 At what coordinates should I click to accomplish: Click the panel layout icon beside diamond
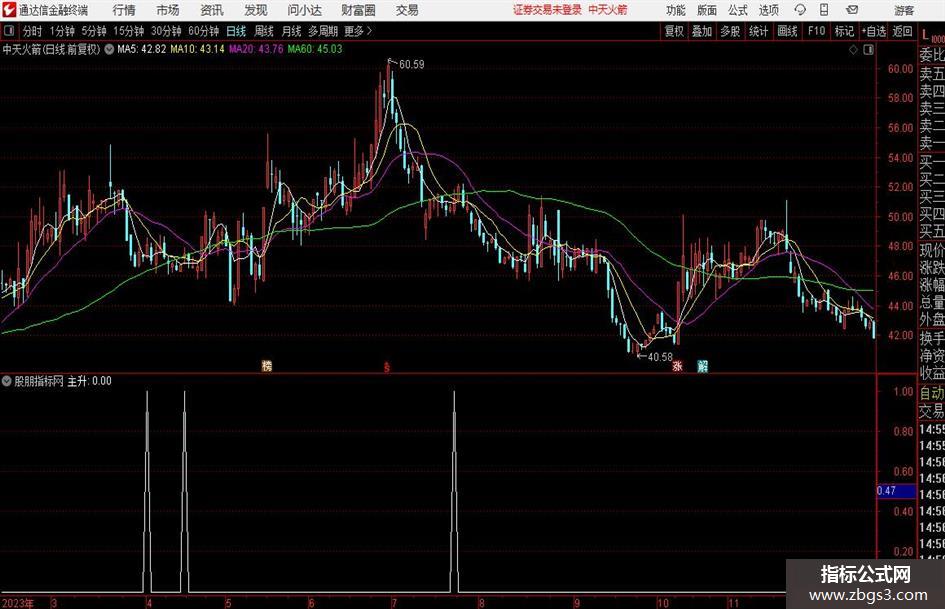[868, 50]
